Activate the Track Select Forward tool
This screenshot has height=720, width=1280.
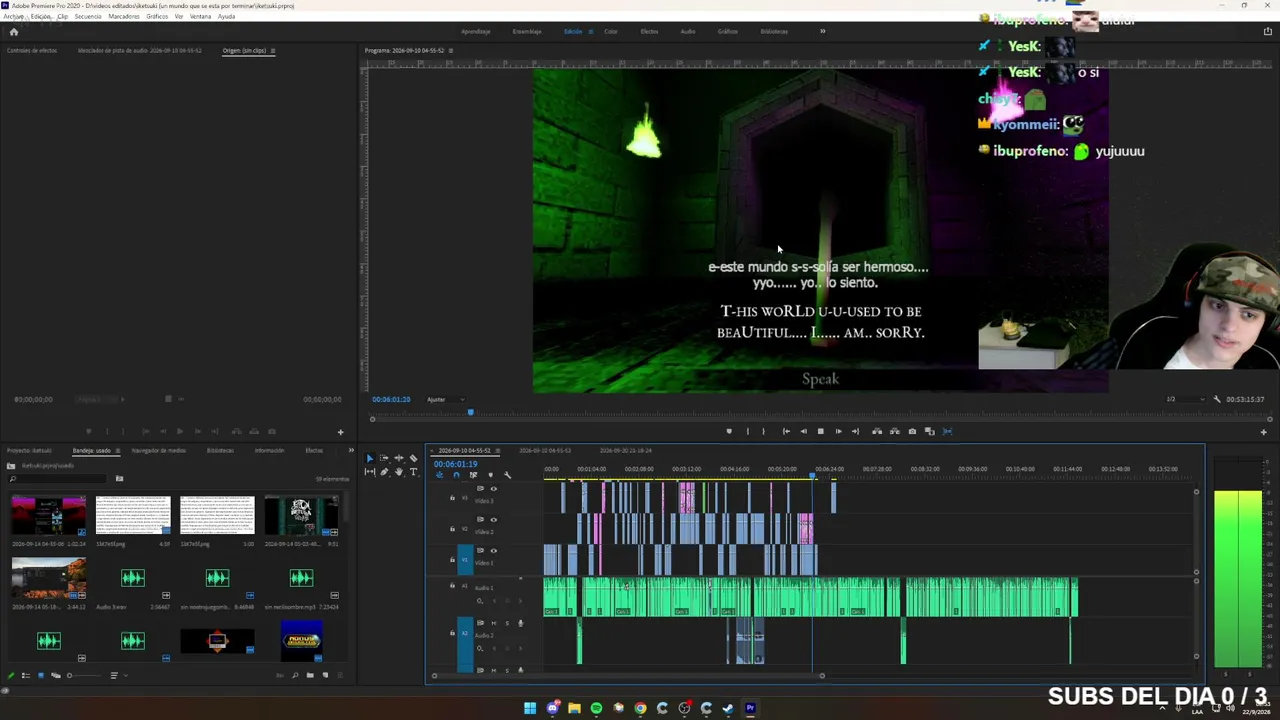[x=384, y=458]
